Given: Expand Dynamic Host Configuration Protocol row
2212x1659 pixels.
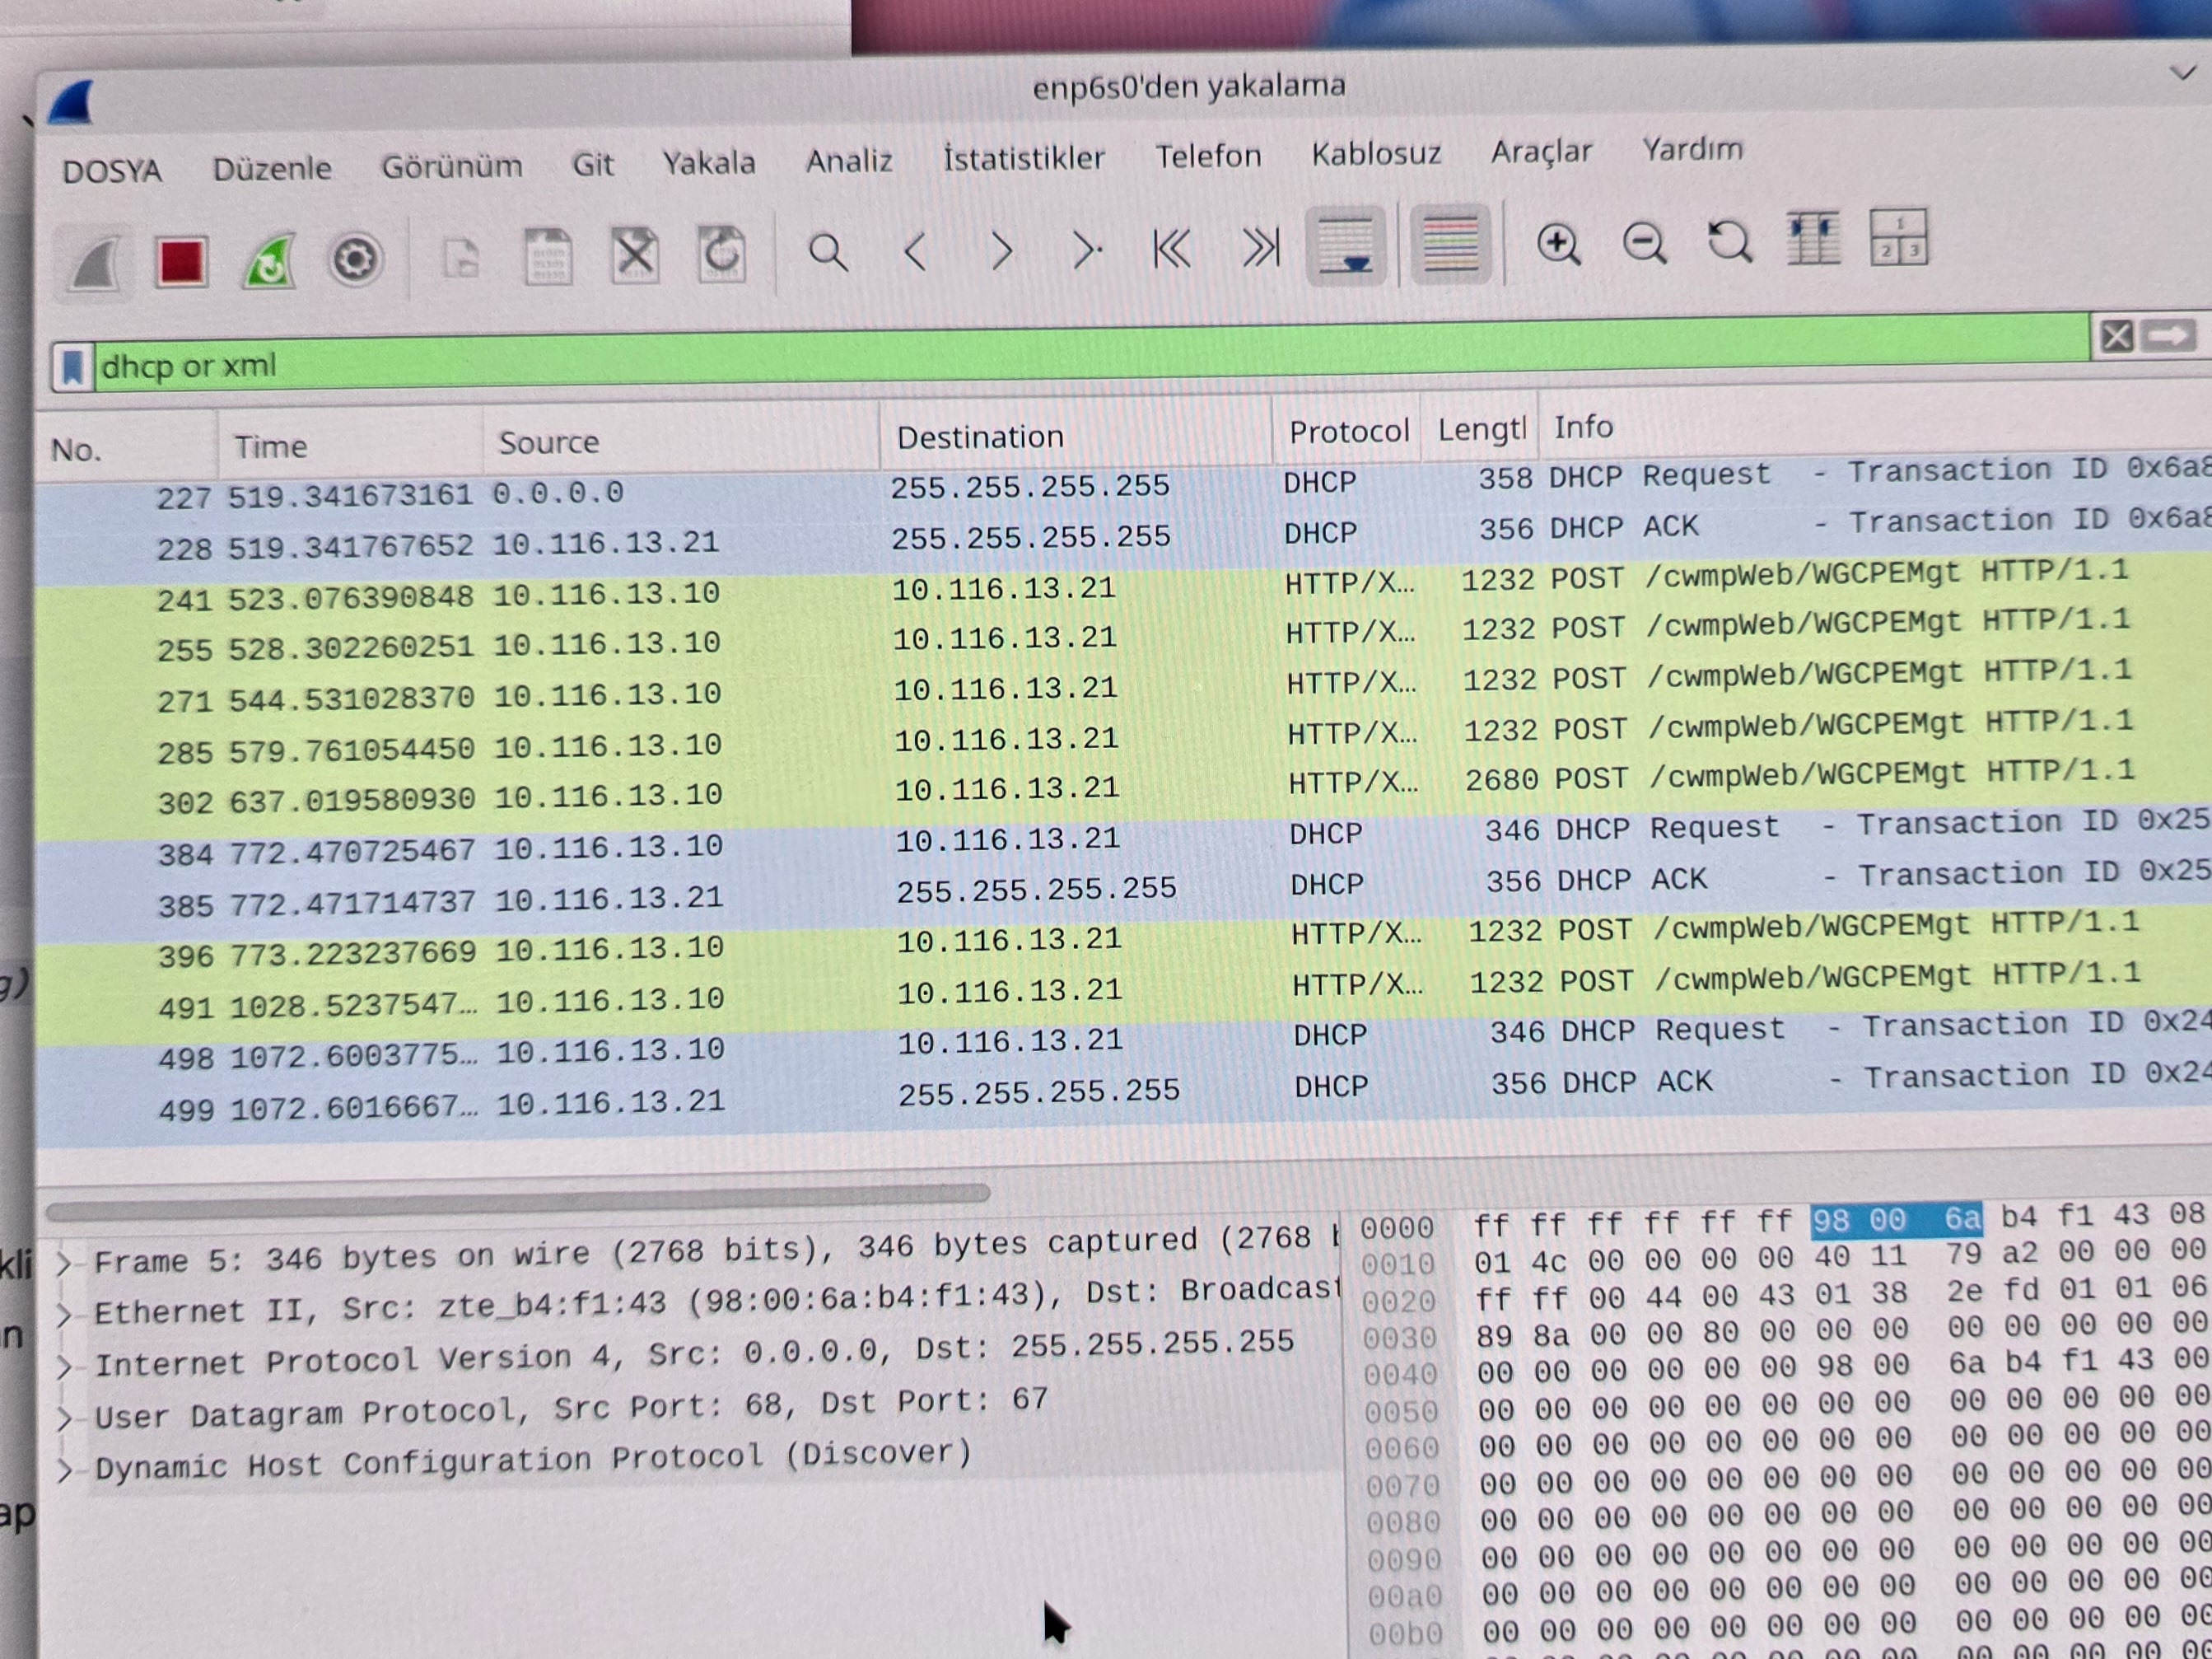Looking at the screenshot, I should [x=65, y=1470].
